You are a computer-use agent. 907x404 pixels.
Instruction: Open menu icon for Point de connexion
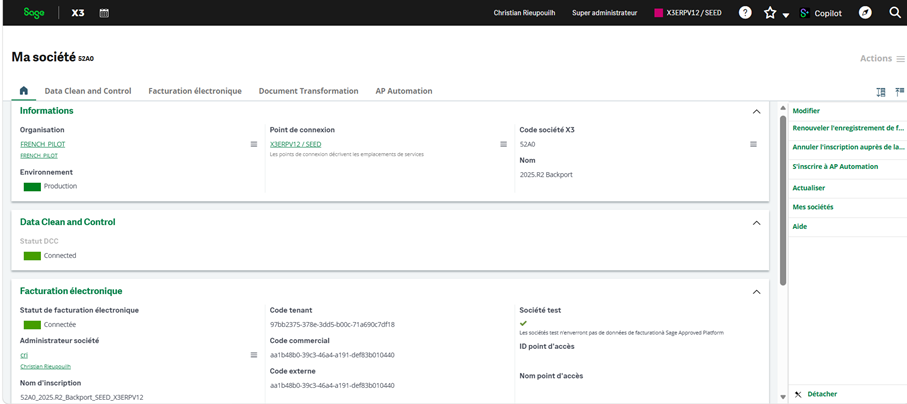click(x=503, y=144)
